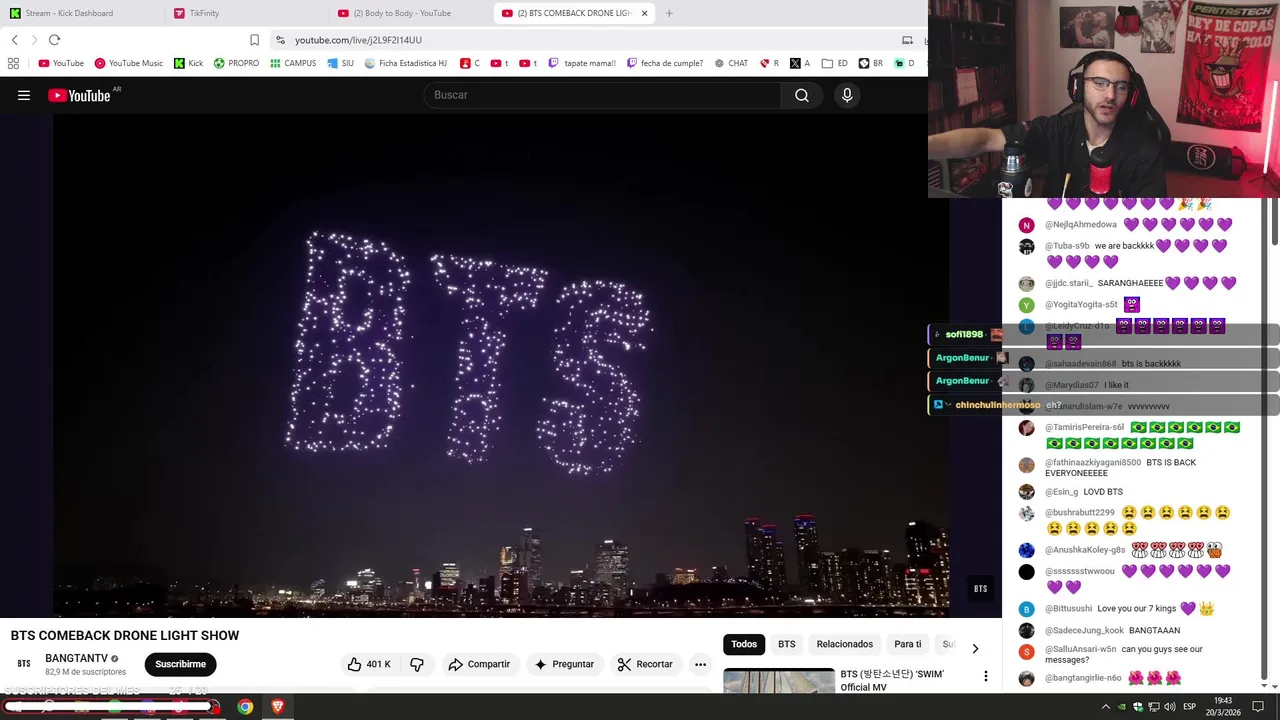Open the BTS channel avatar
This screenshot has height=720, width=1280.
tap(24, 664)
